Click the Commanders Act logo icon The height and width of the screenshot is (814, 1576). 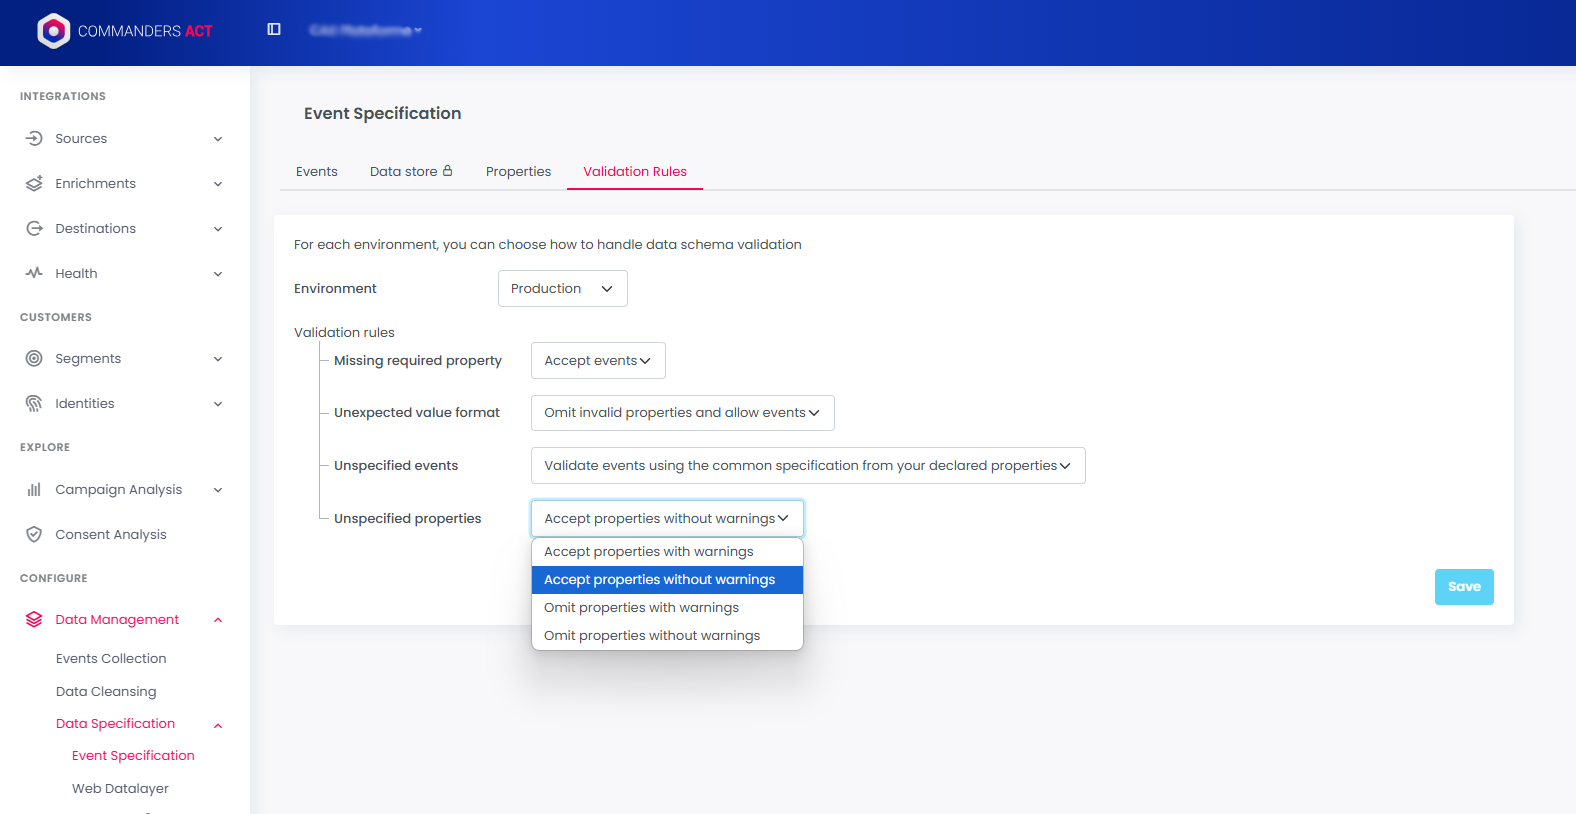pyautogui.click(x=53, y=31)
